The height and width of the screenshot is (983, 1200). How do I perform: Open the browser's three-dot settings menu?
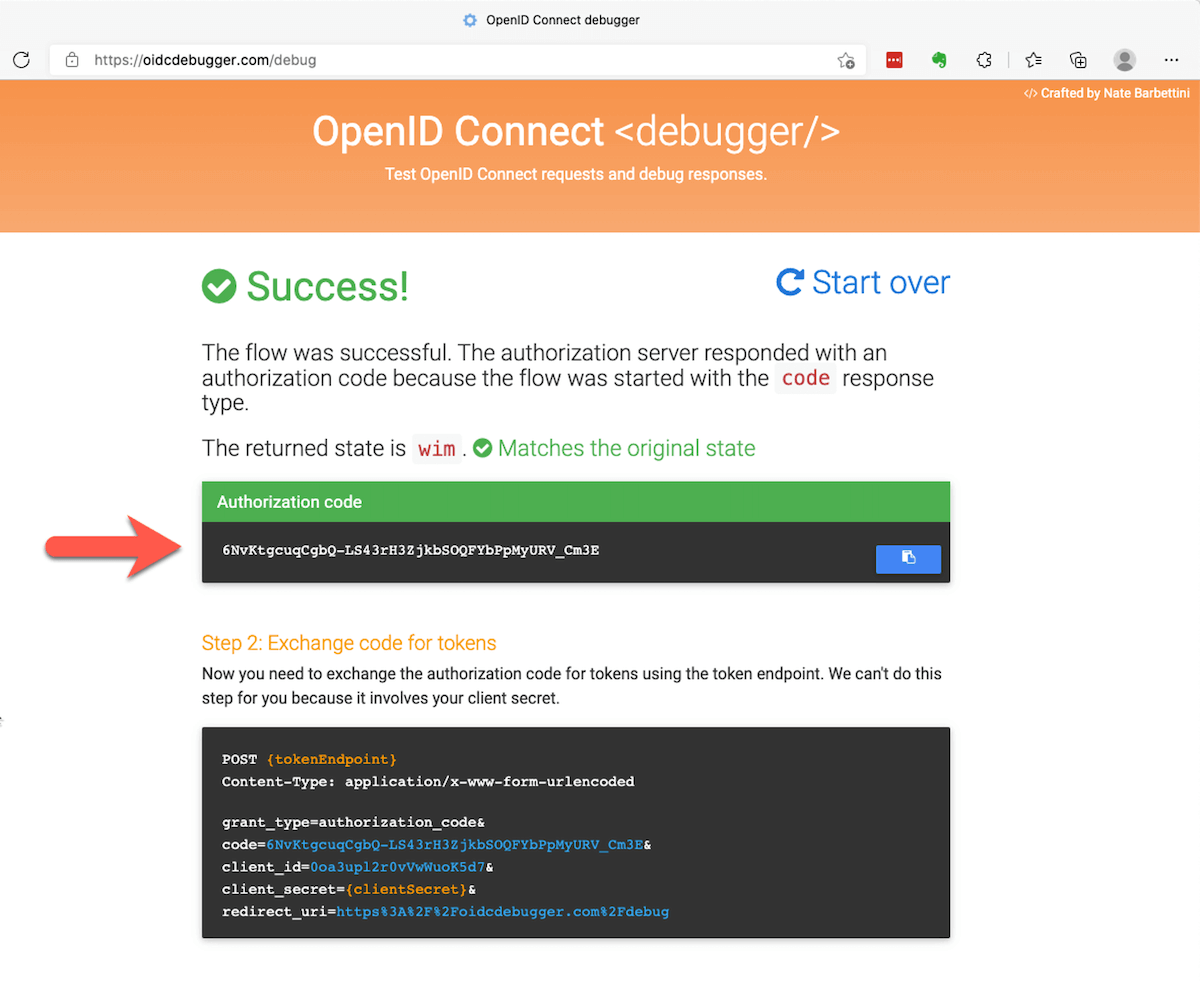[1172, 60]
